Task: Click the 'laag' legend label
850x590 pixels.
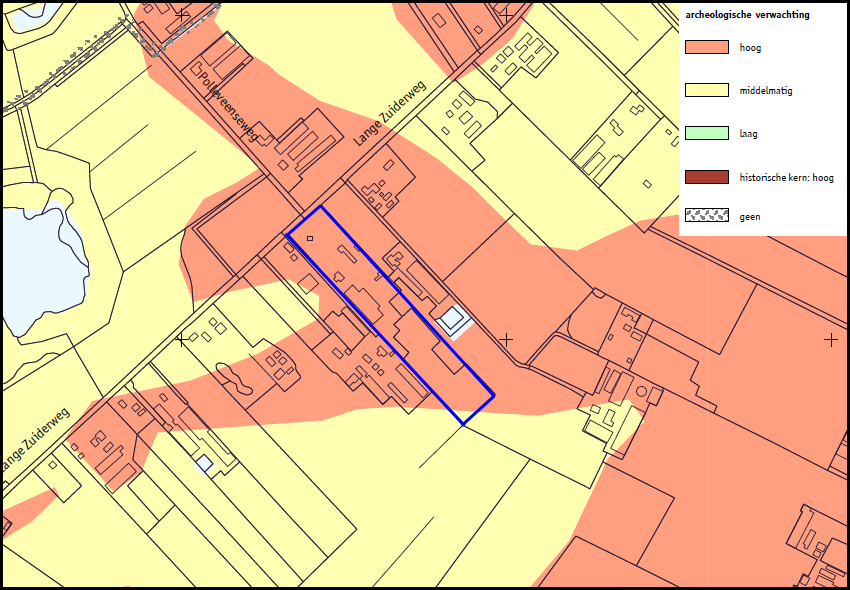Action: pyautogui.click(x=748, y=134)
